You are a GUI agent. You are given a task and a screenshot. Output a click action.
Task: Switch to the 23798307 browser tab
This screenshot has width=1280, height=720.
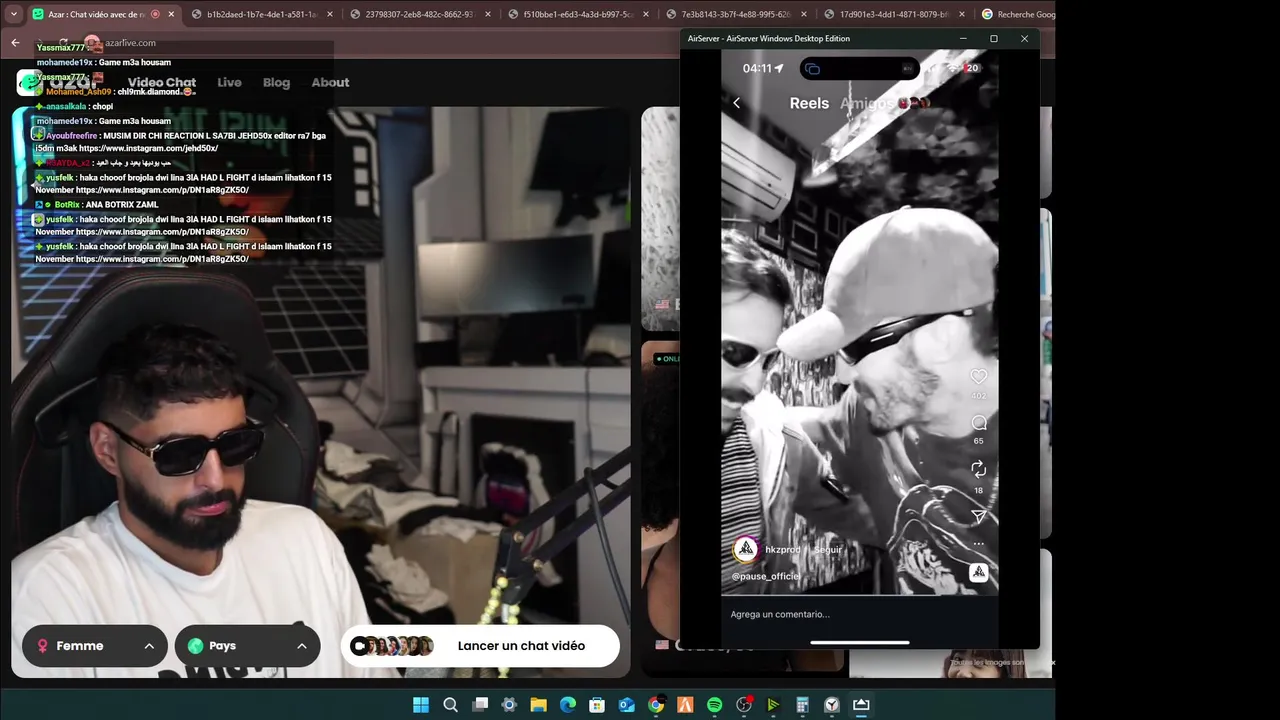point(418,14)
